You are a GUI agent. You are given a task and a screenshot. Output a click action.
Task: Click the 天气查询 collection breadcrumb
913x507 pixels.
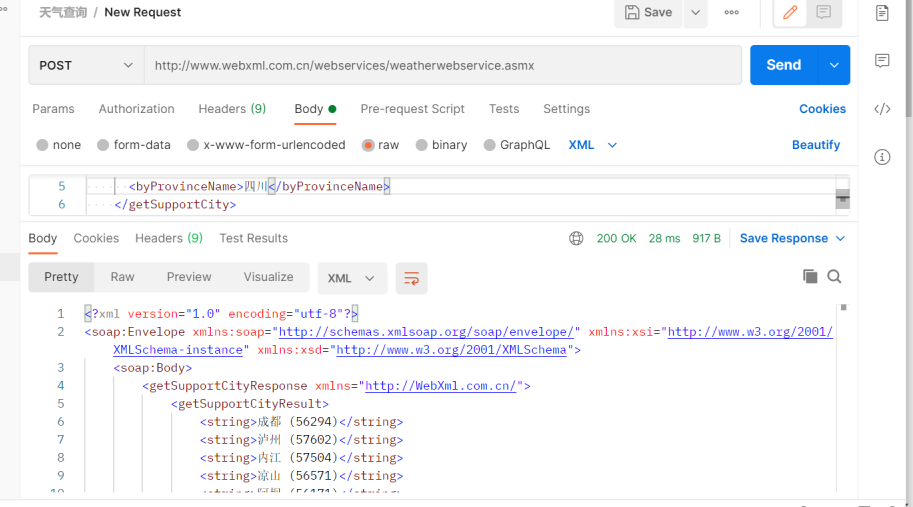[x=63, y=12]
